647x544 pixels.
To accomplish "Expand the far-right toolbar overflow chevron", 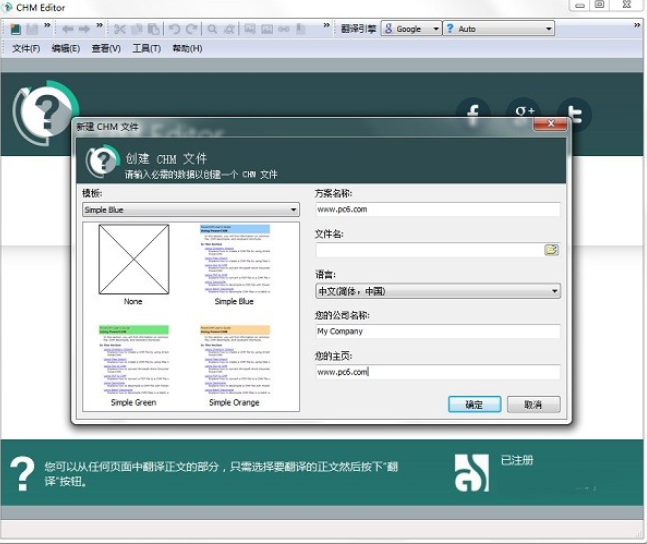I will click(x=637, y=26).
